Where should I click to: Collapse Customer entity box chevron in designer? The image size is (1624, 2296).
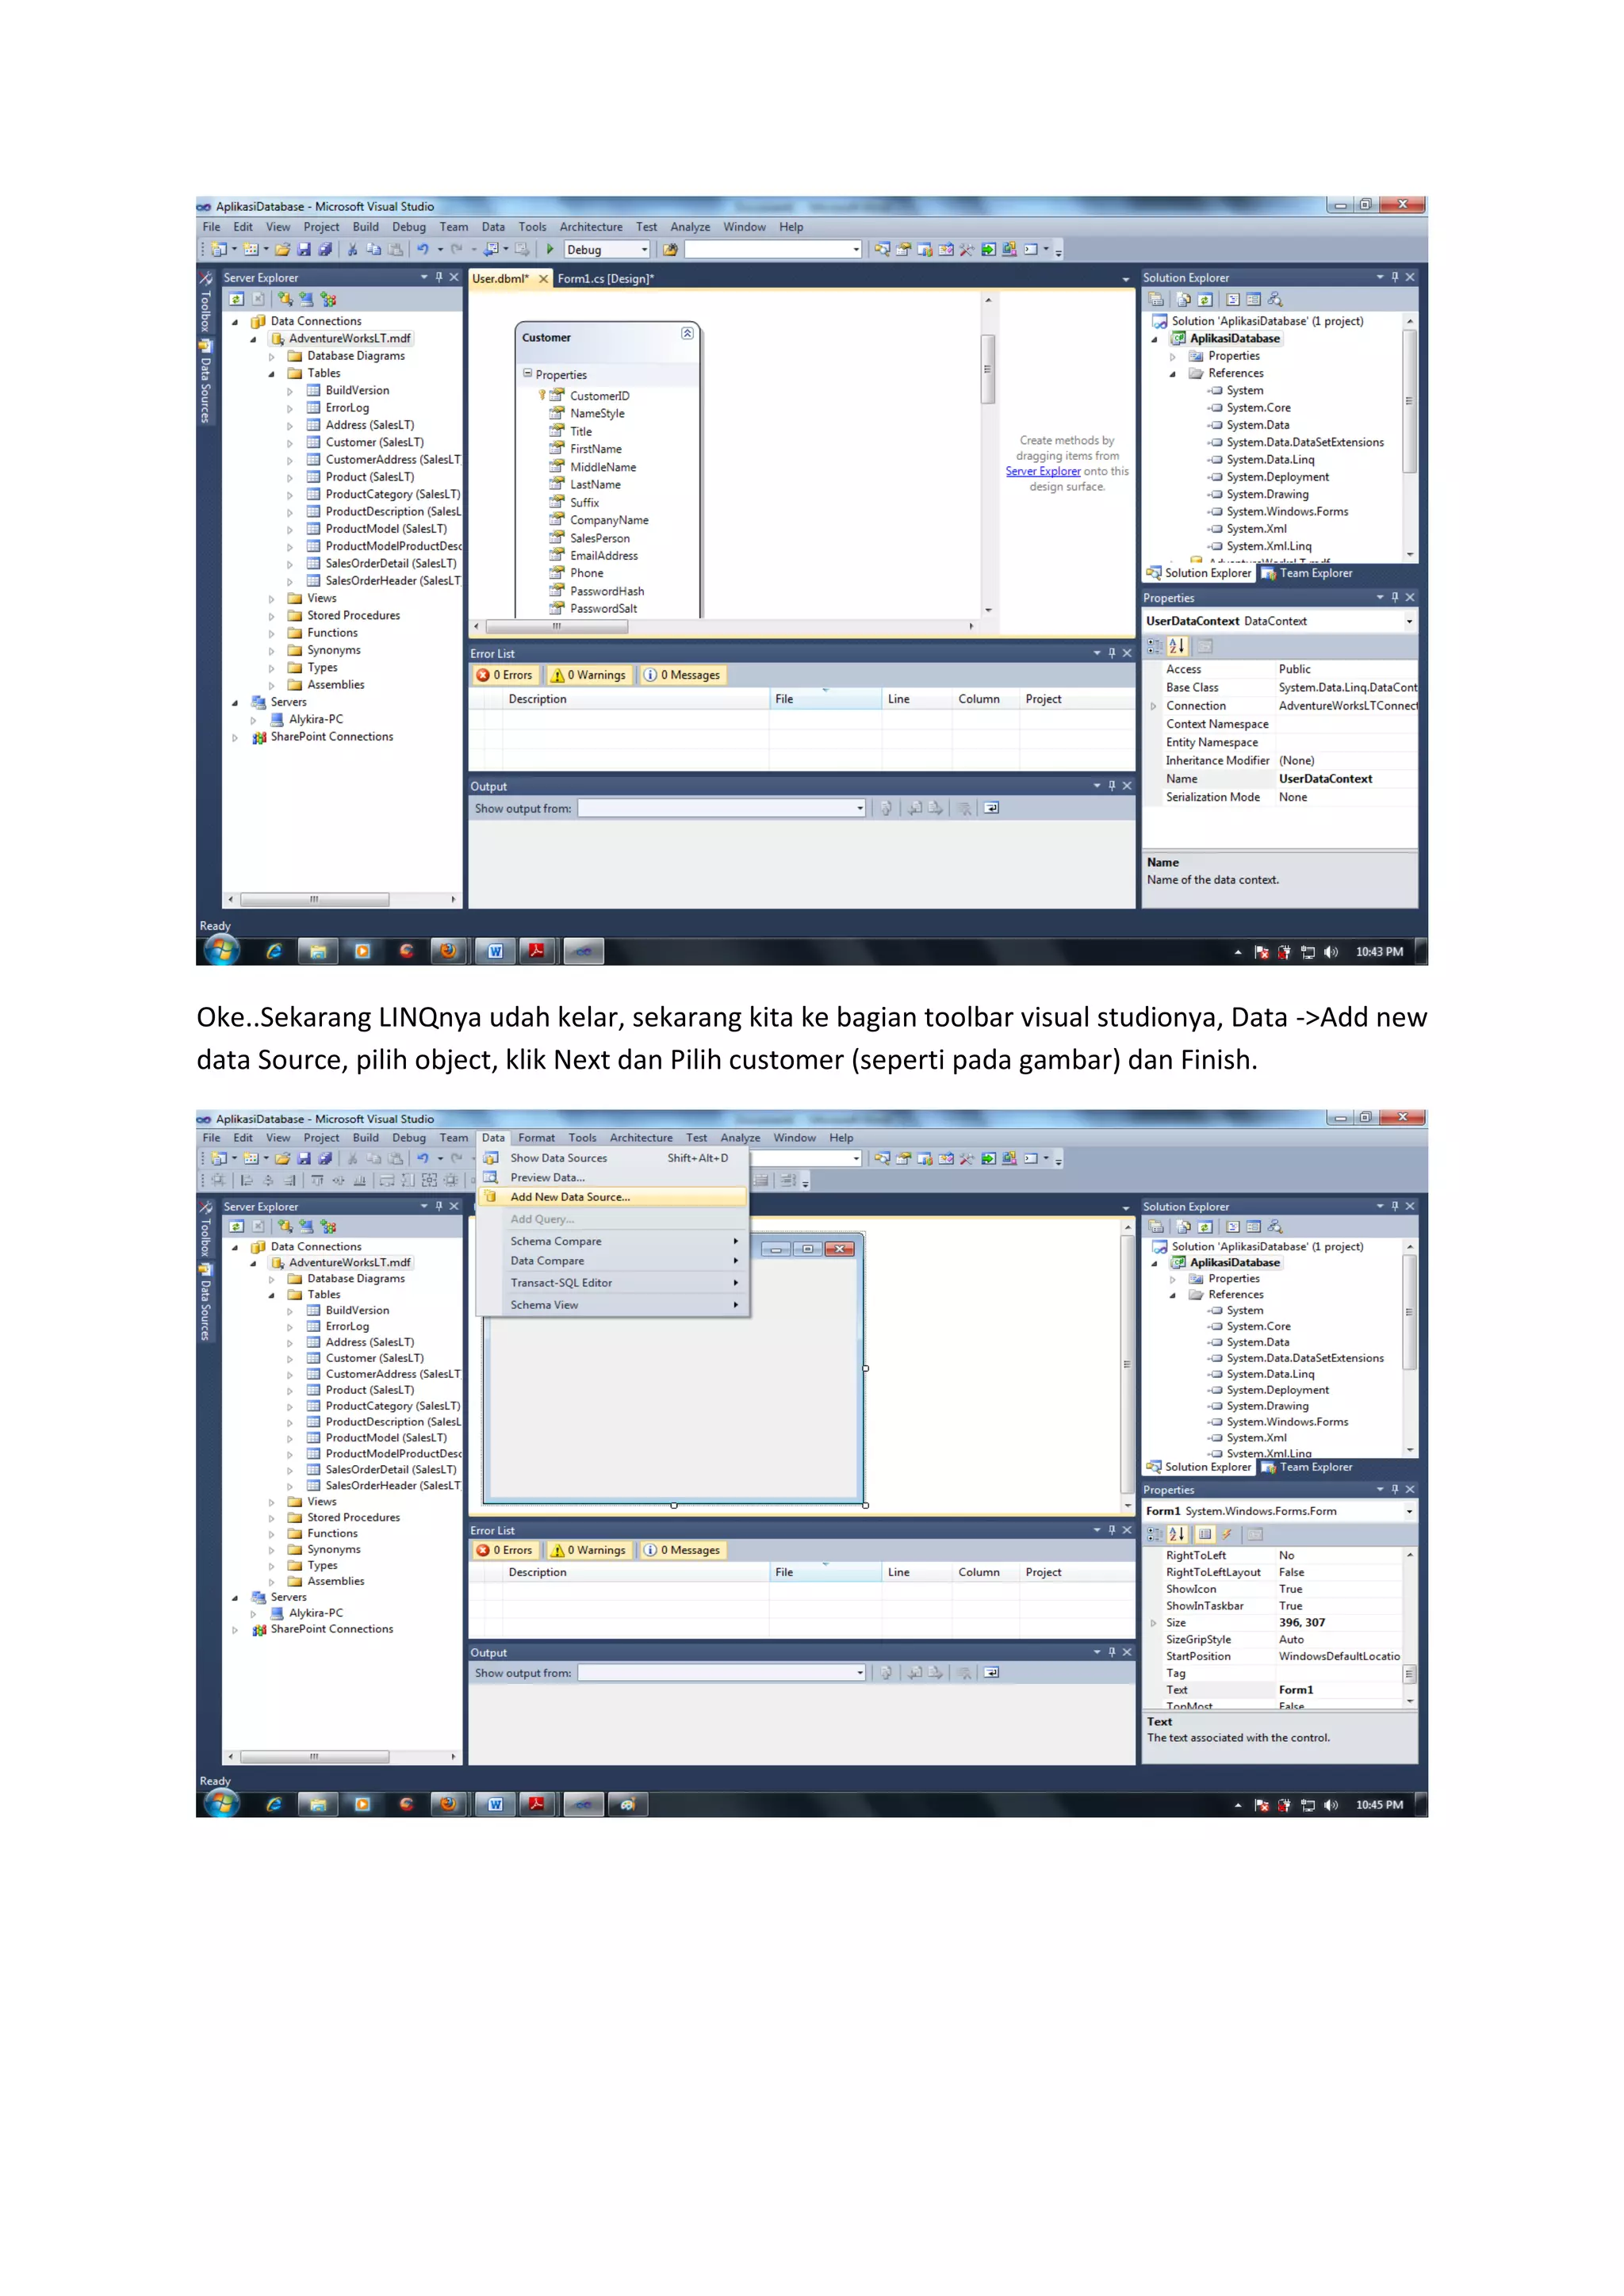pyautogui.click(x=687, y=333)
